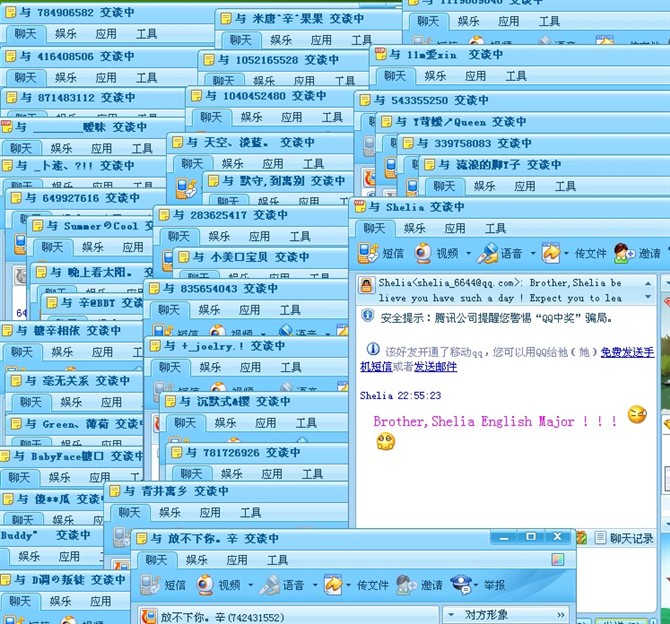The image size is (670, 624).
Task: Open 娱乐 tab in 沉默式&樱 window
Action: 225,423
